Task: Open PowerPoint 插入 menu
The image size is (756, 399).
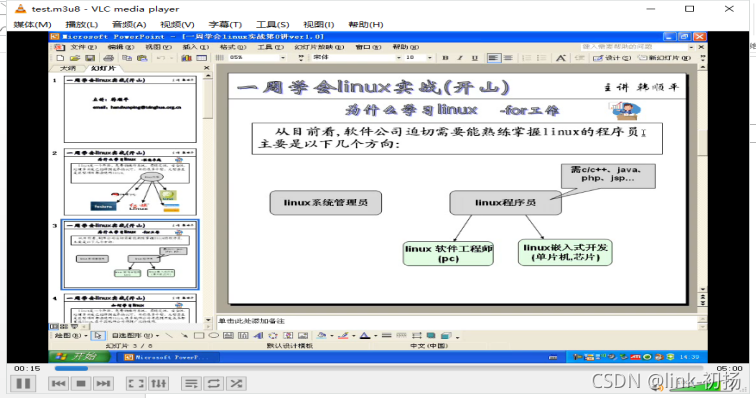Action: 195,47
